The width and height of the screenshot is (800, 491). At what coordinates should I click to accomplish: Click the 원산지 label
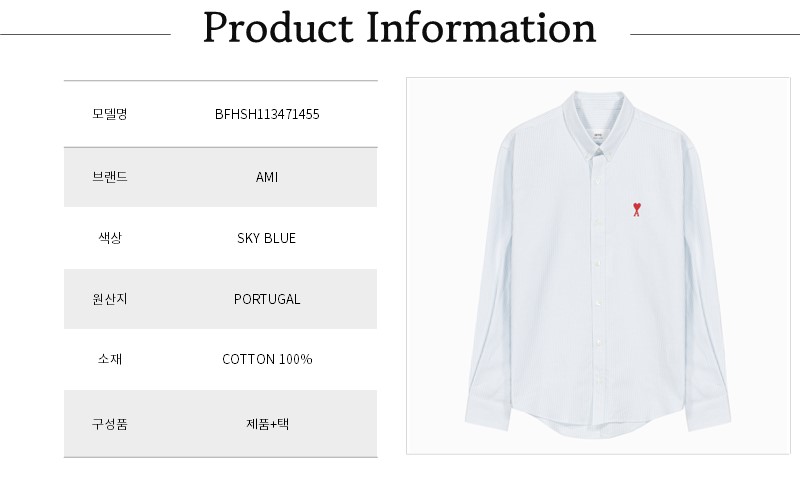pos(110,299)
